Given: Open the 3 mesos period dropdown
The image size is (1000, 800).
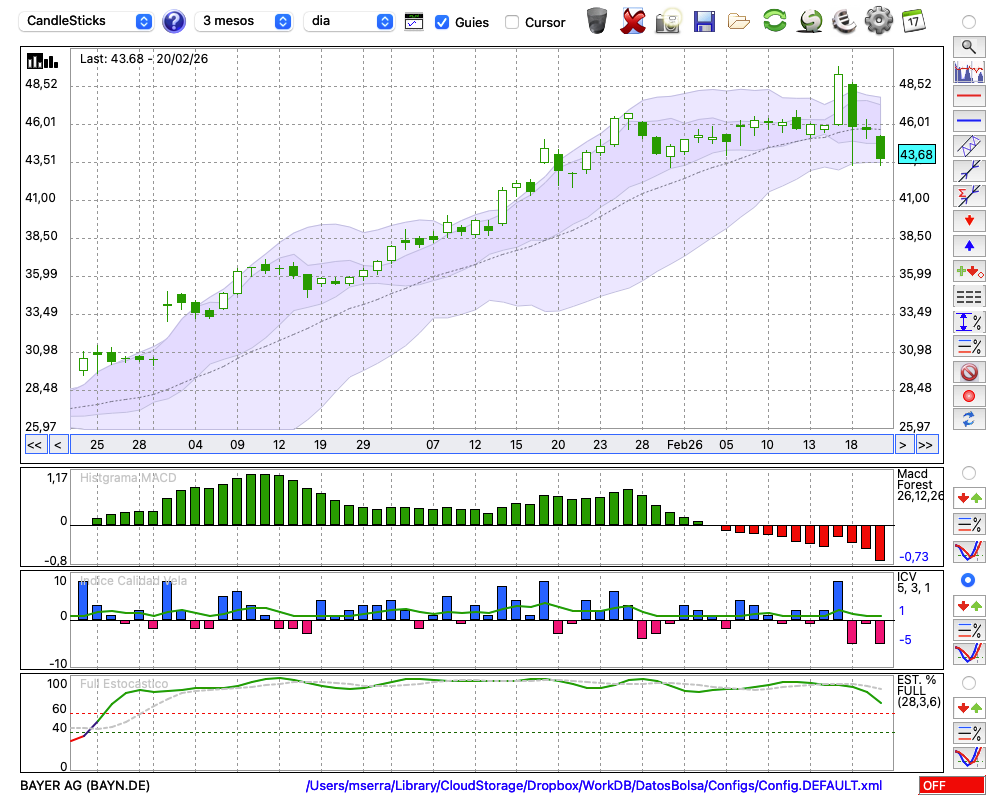Looking at the screenshot, I should (246, 21).
